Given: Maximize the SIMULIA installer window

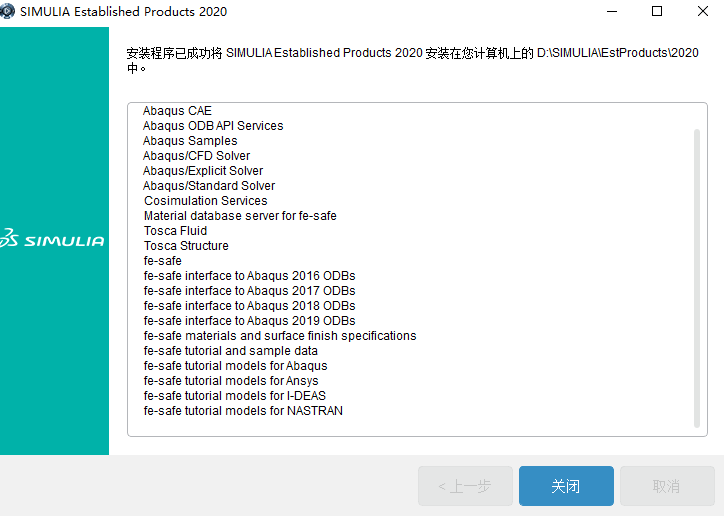Looking at the screenshot, I should click(657, 11).
